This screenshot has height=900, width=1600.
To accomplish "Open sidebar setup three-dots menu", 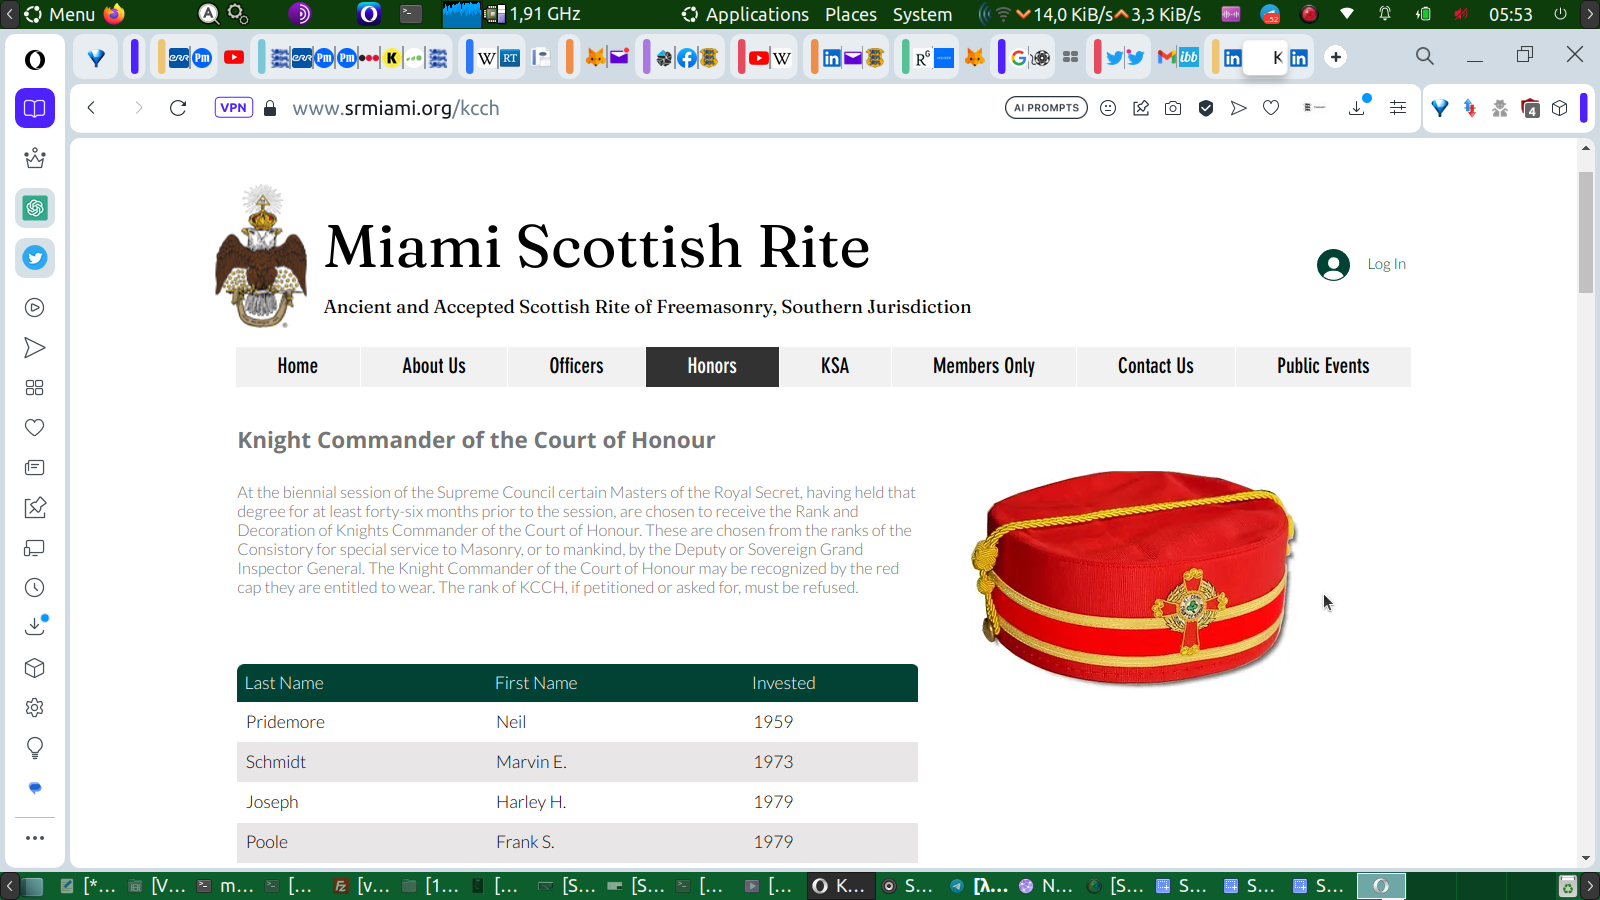I will (35, 838).
